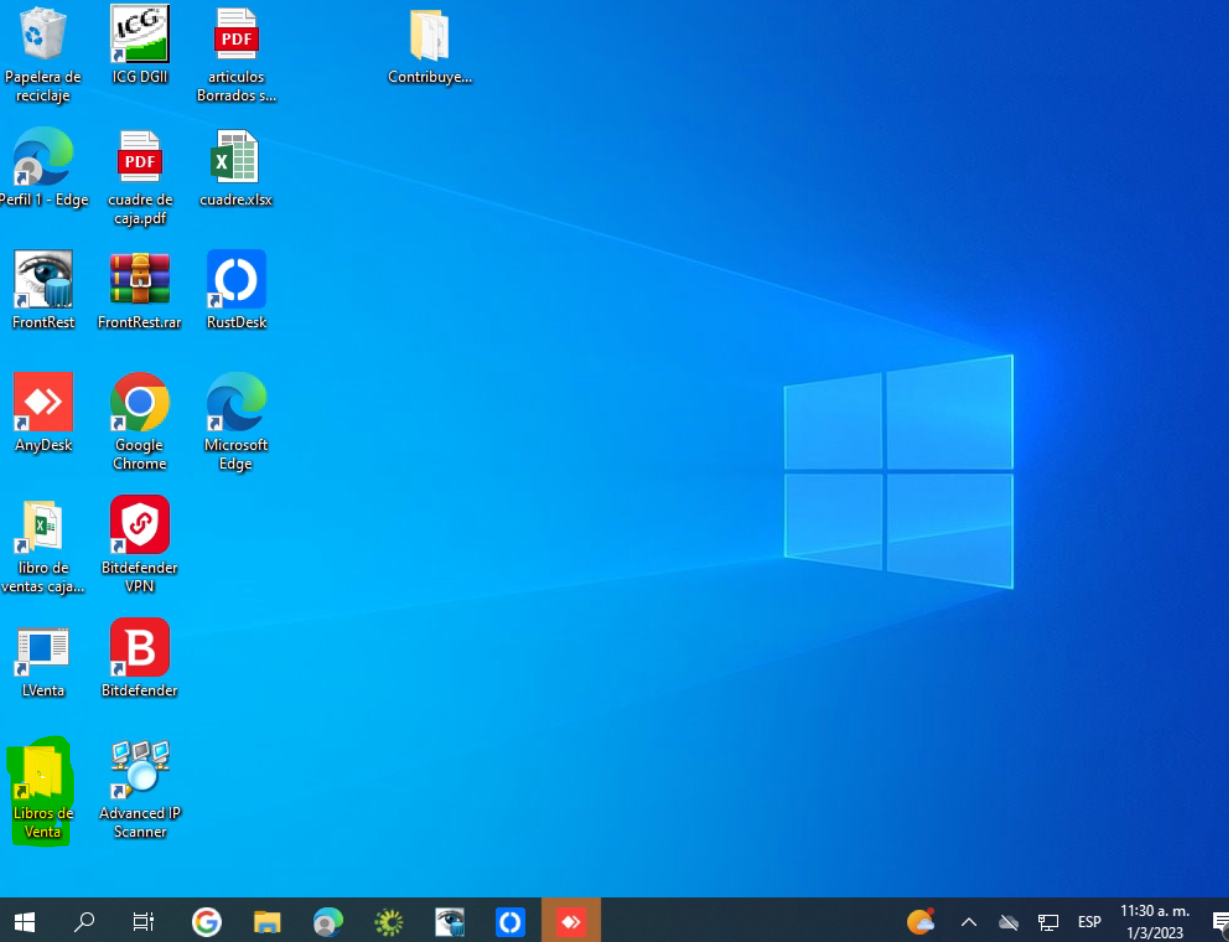Image resolution: width=1229 pixels, height=942 pixels.
Task: Change ESP input language indicator
Action: pyautogui.click(x=1089, y=921)
